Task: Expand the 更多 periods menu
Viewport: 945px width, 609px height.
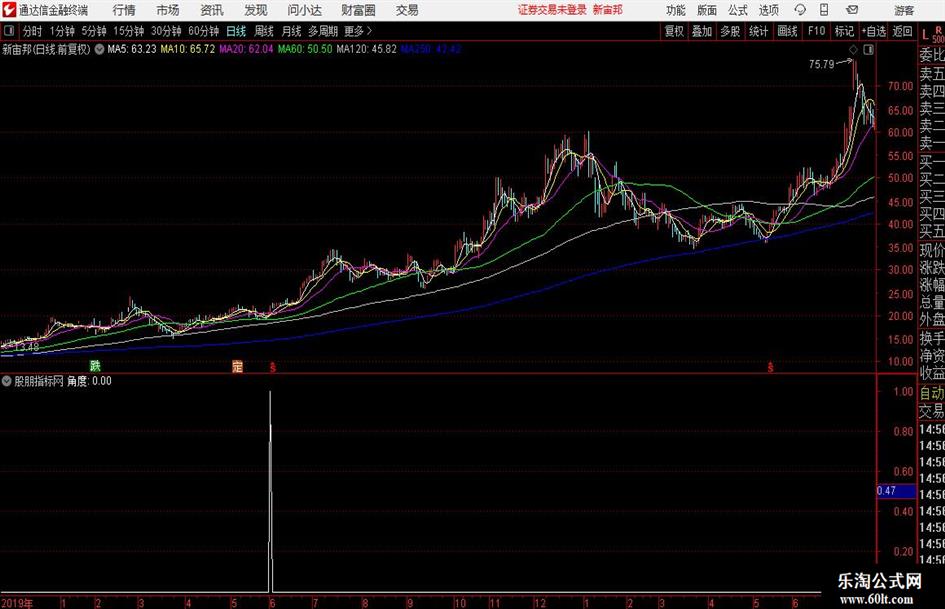Action: [358, 31]
